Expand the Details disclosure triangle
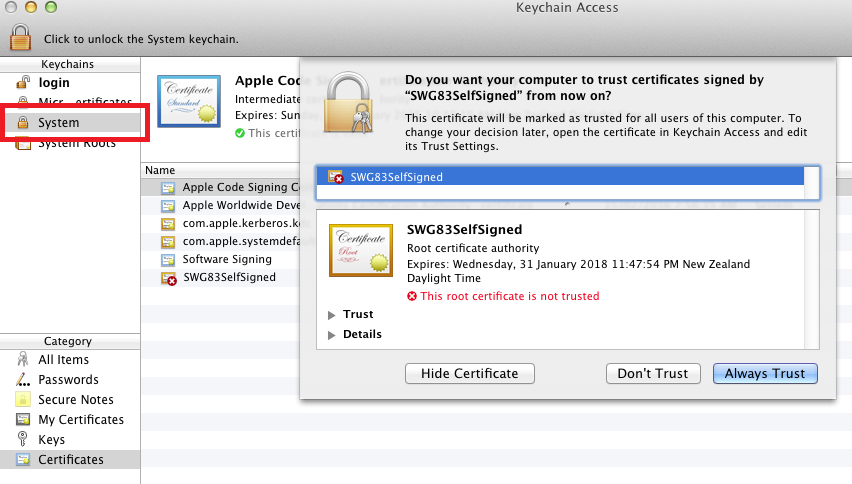This screenshot has width=852, height=484. [x=332, y=335]
